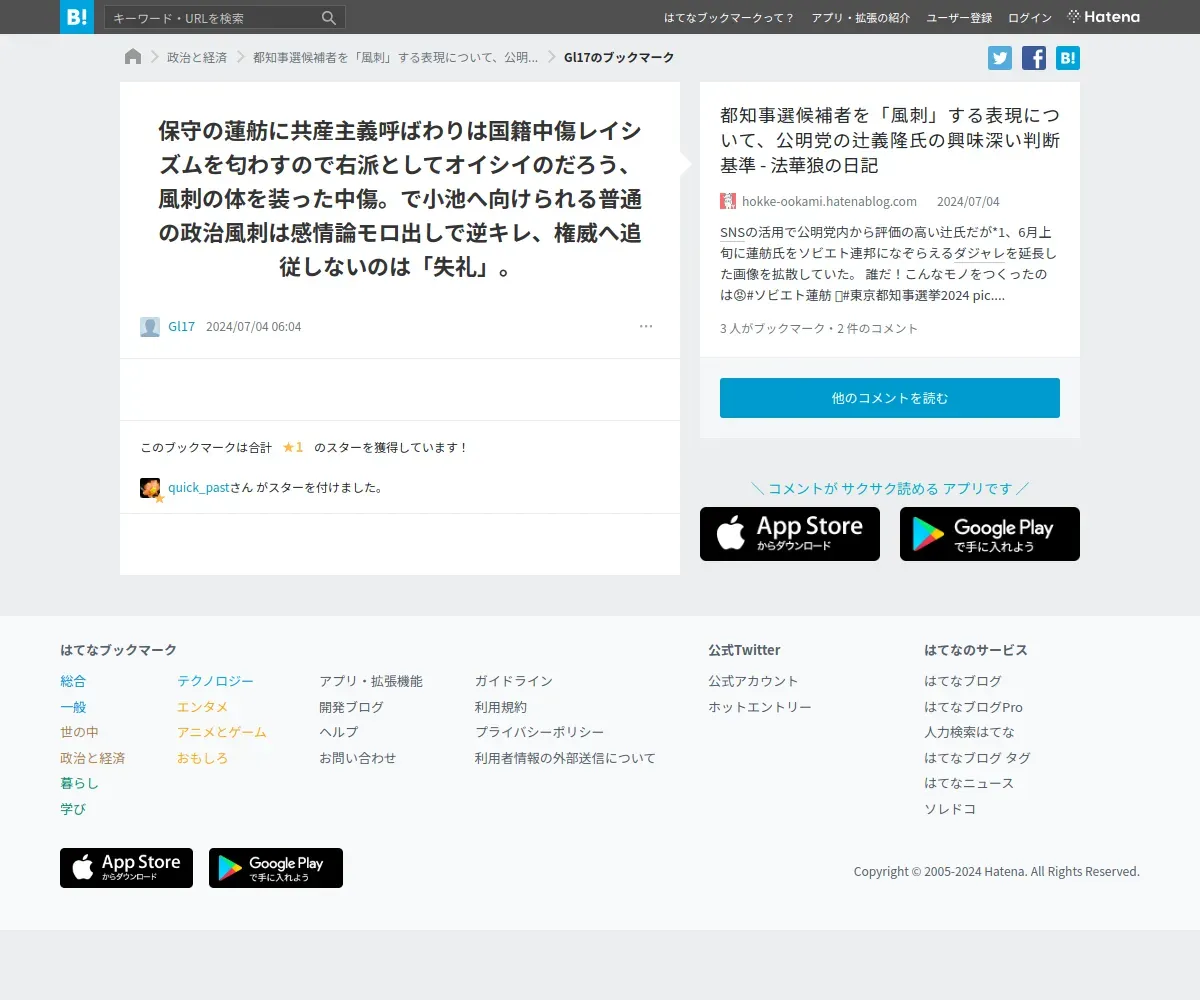Open 利用規約 footer link
The width and height of the screenshot is (1200, 1000).
(x=501, y=707)
